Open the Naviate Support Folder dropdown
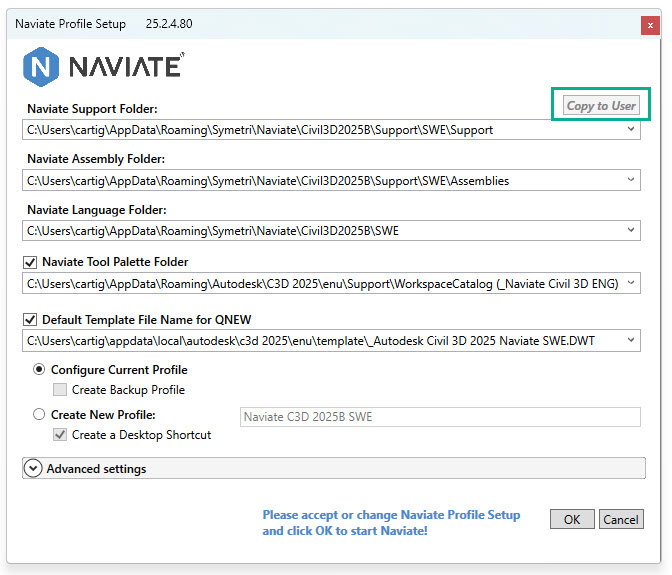This screenshot has width=672, height=575. point(631,129)
